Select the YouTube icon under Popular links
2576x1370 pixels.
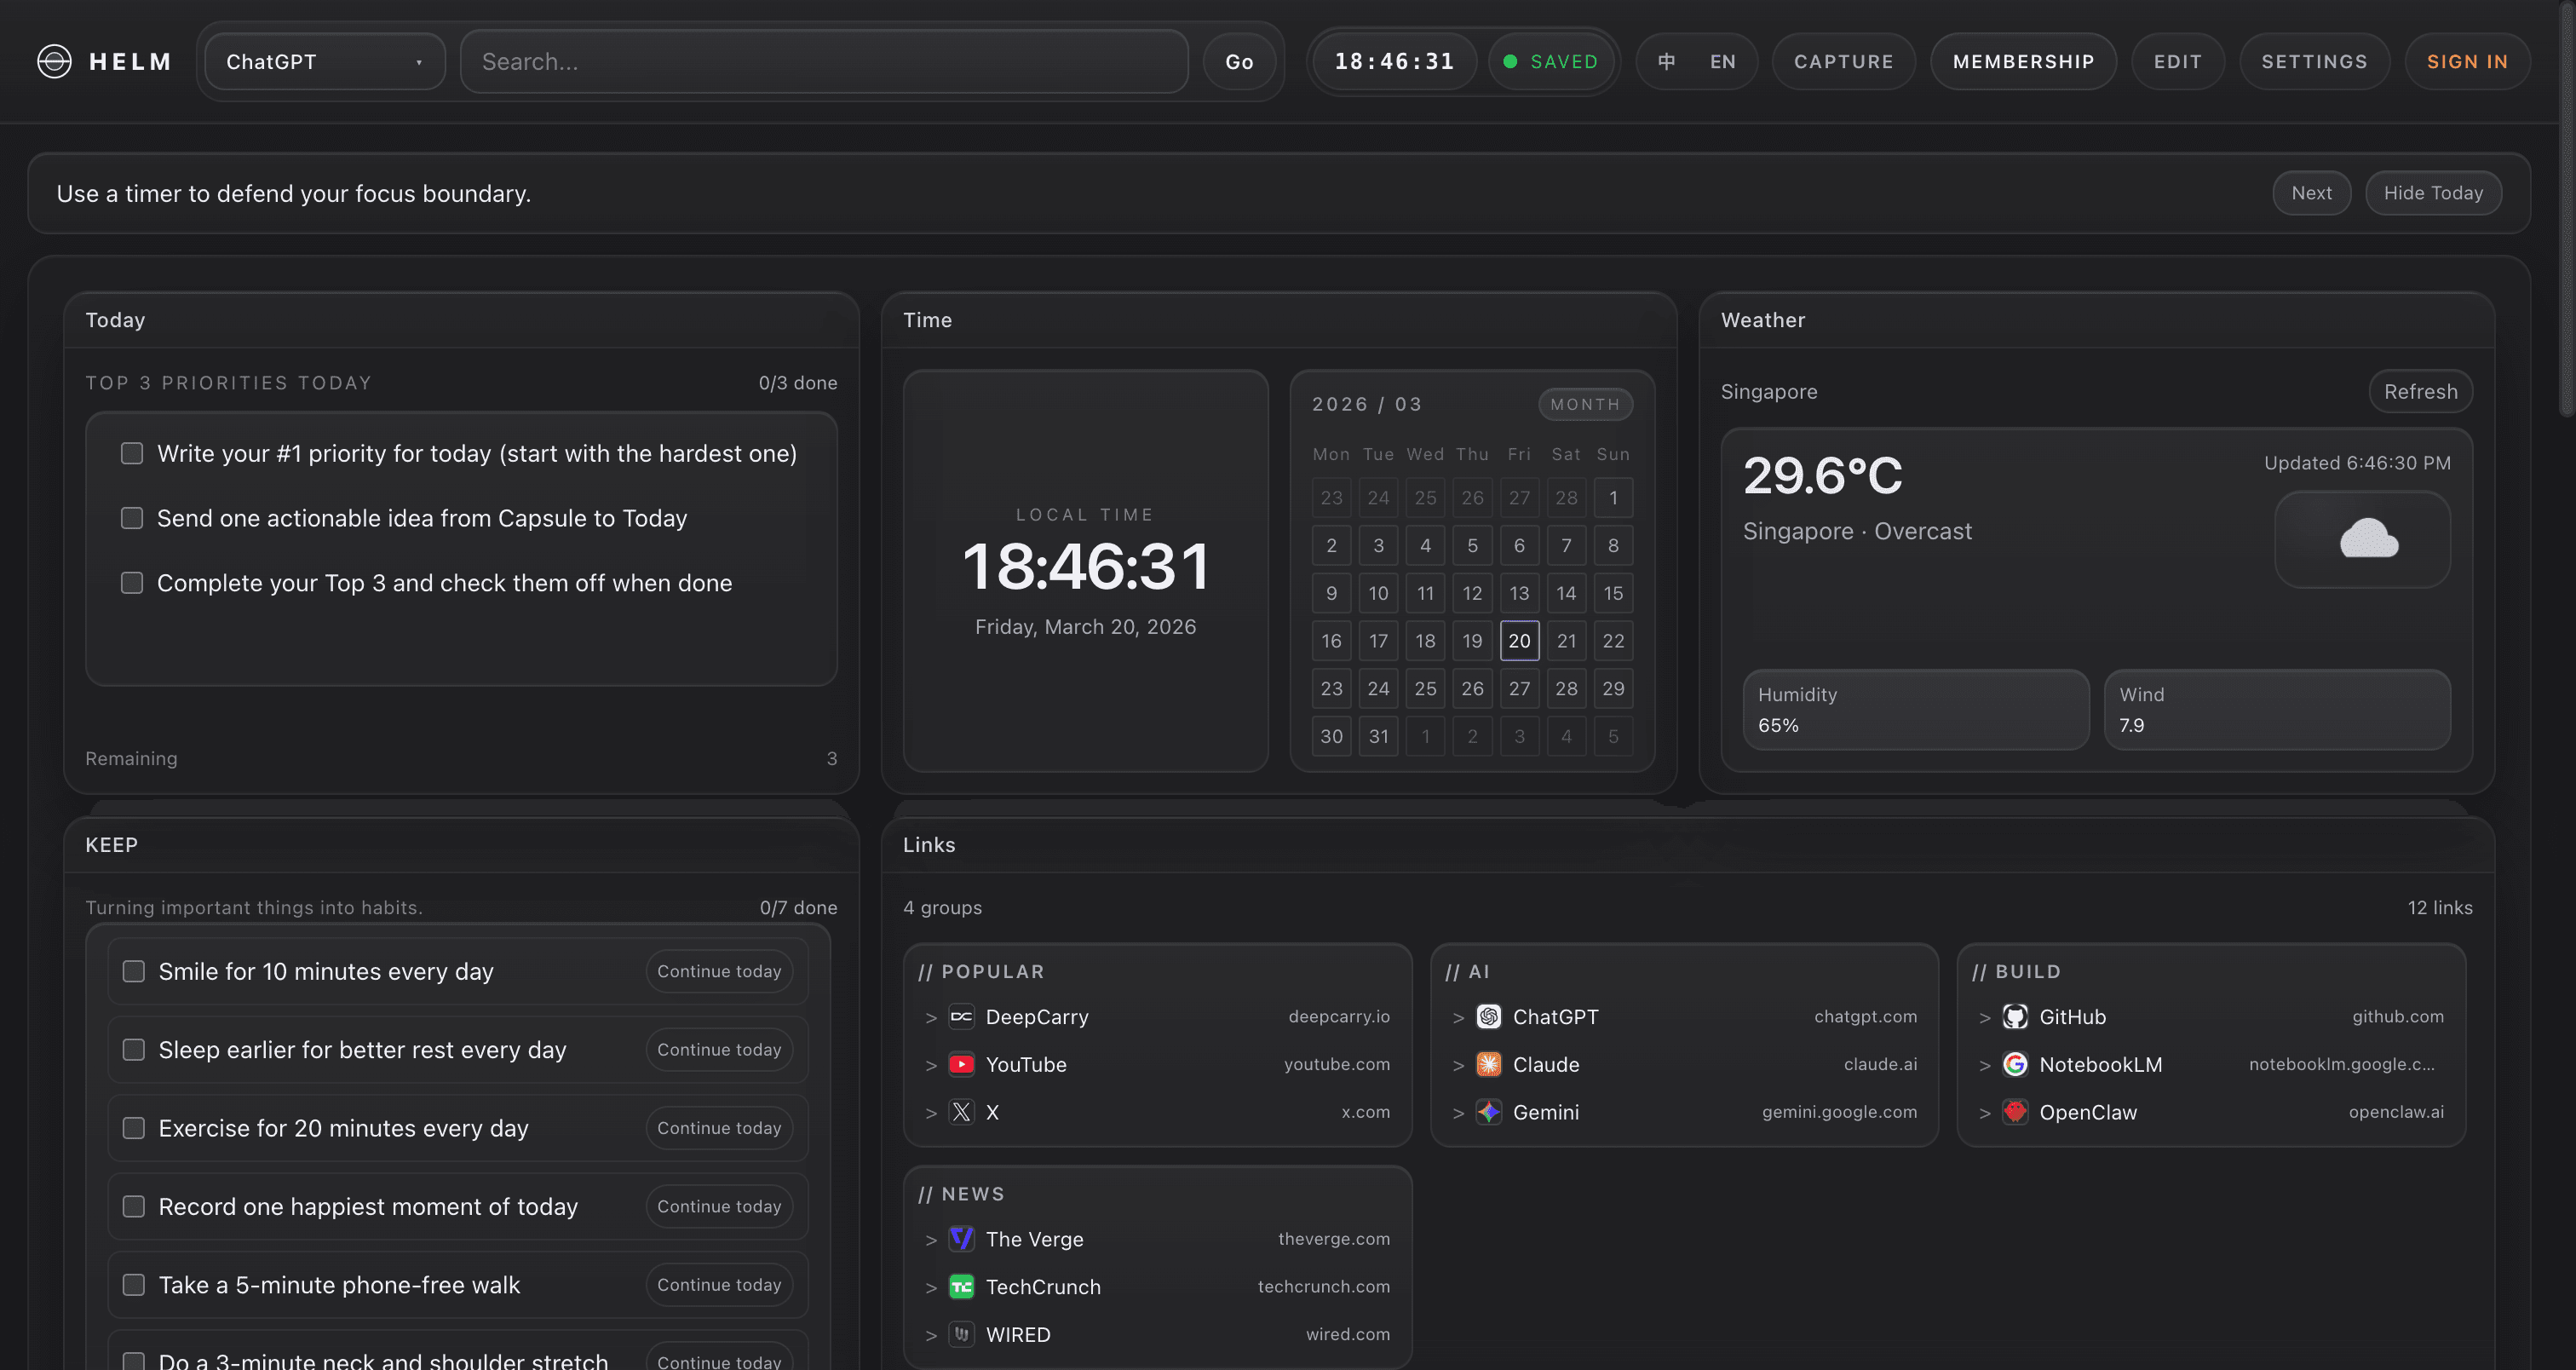coord(961,1064)
